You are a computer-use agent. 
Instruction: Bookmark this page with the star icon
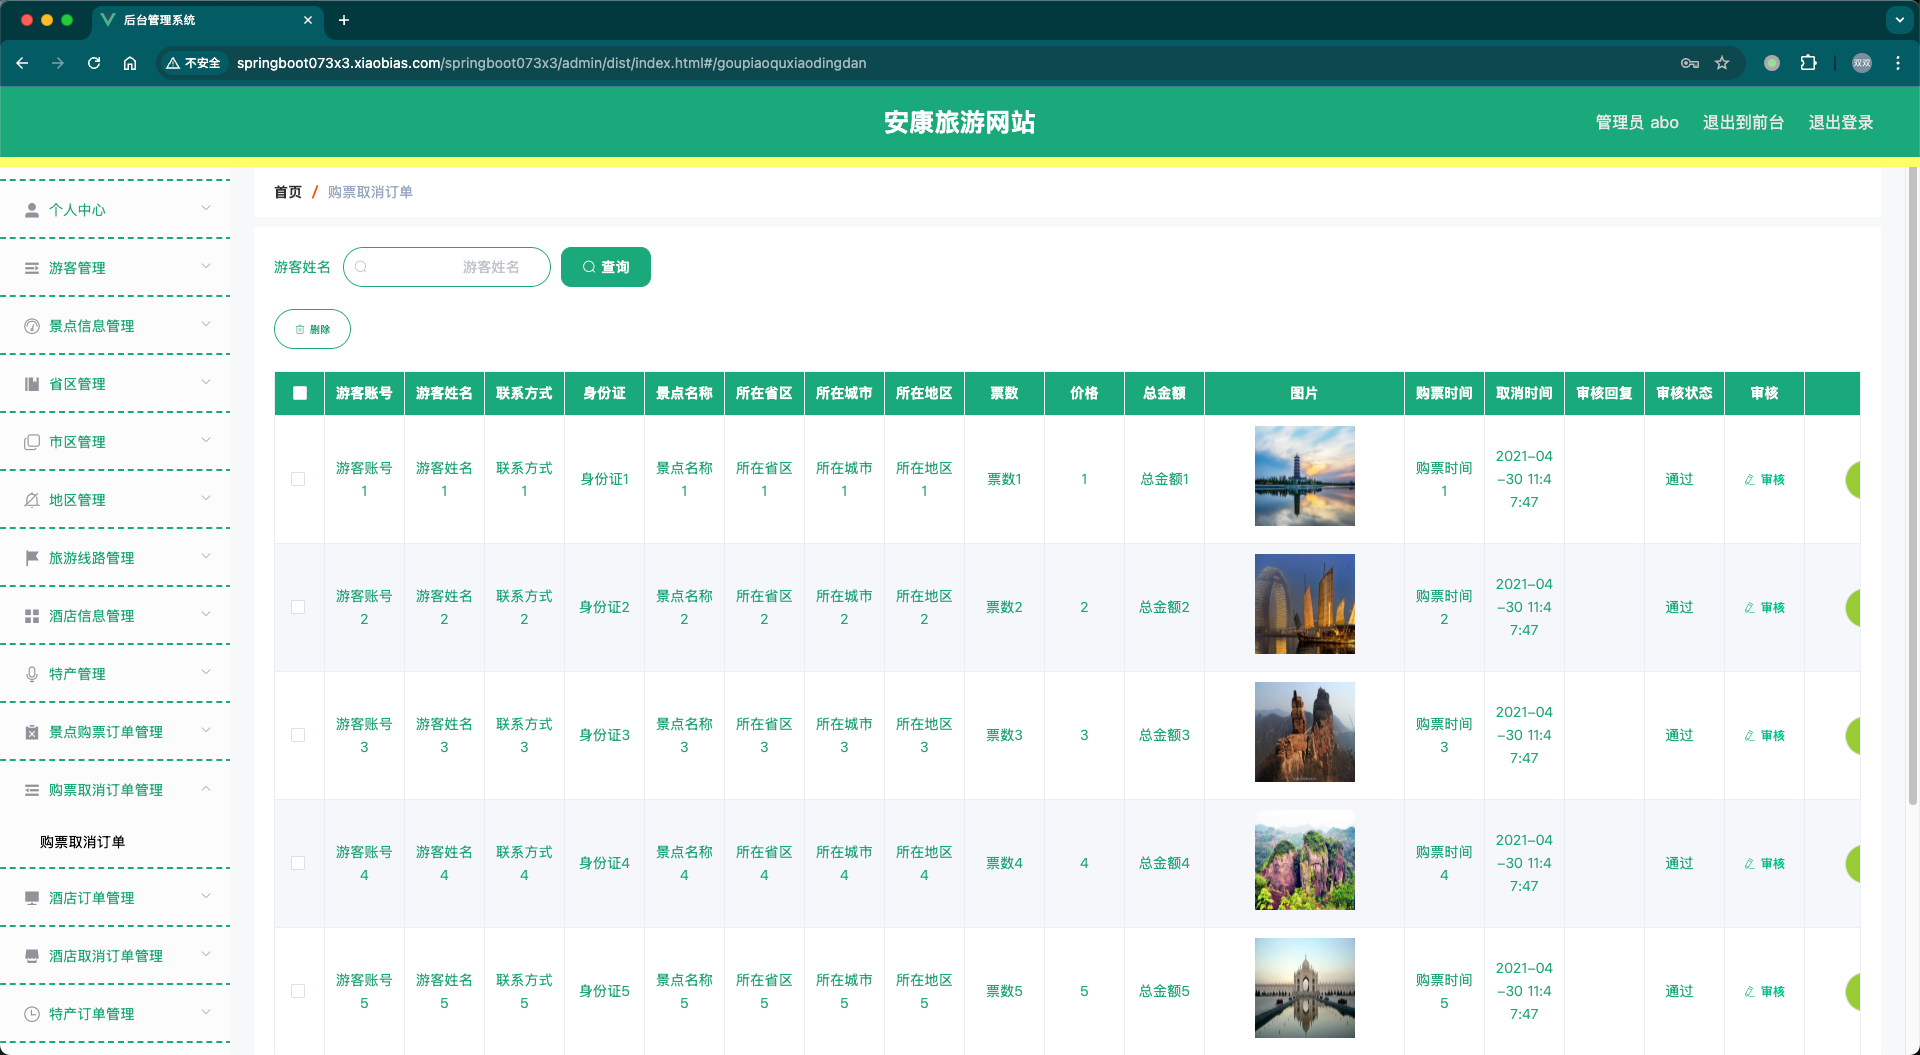pyautogui.click(x=1722, y=63)
